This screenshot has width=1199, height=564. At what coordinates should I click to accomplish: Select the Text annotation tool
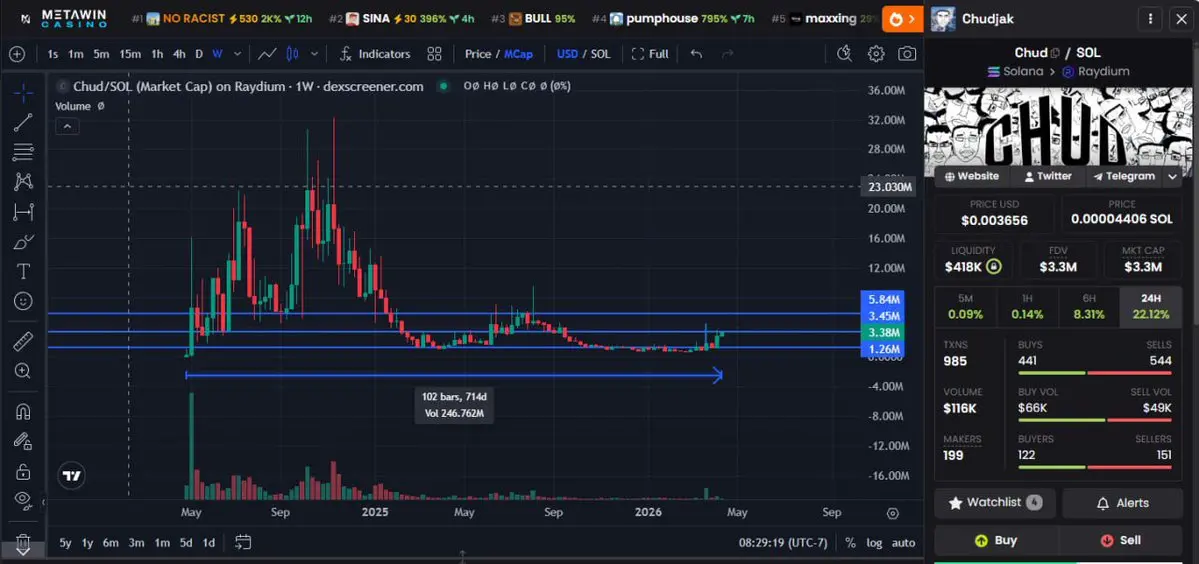23,271
